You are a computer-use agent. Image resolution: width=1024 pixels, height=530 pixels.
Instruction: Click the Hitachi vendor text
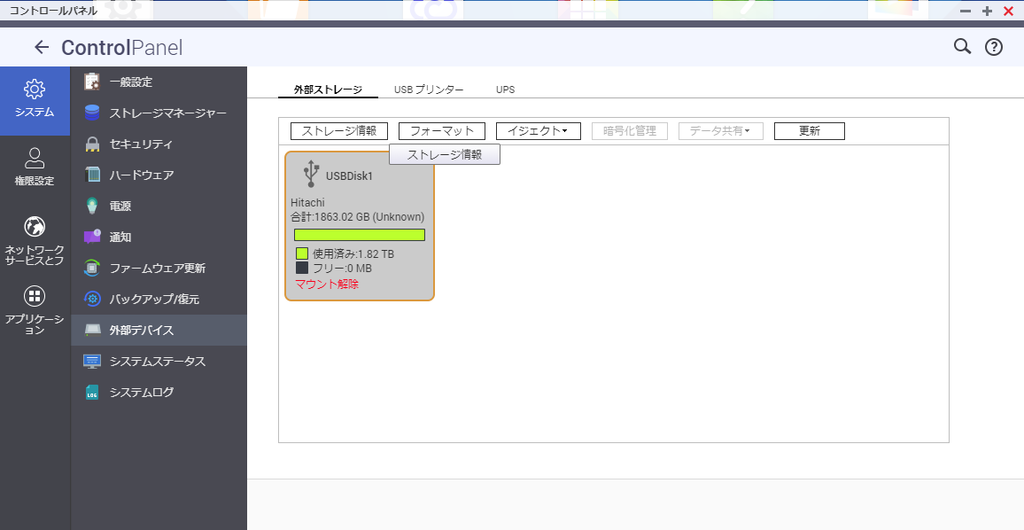point(308,203)
